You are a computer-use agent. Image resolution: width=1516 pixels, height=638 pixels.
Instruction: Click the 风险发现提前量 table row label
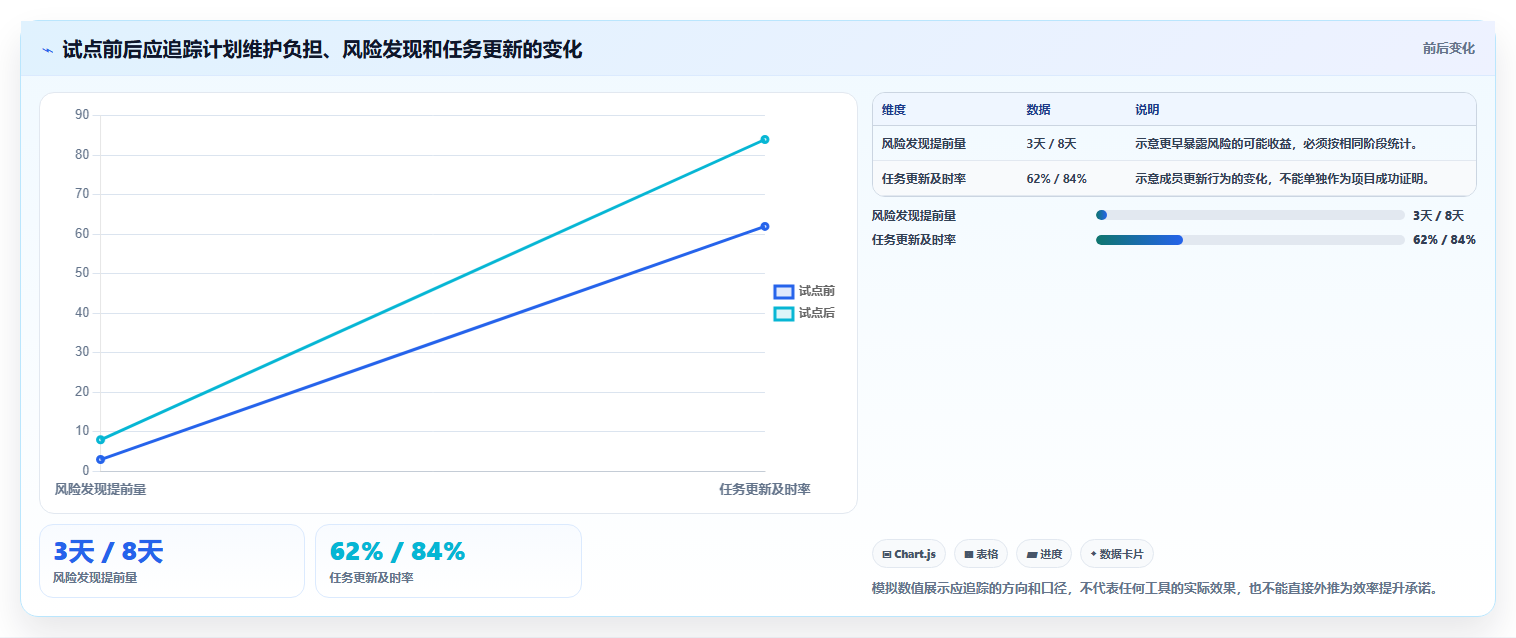(x=923, y=144)
